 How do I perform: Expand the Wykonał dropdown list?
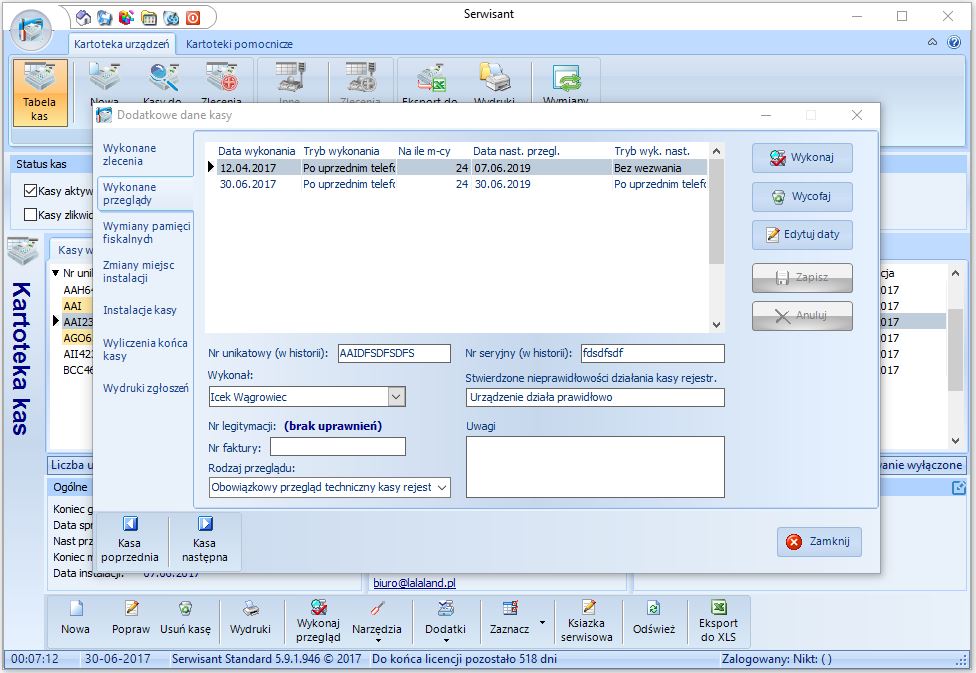point(396,397)
